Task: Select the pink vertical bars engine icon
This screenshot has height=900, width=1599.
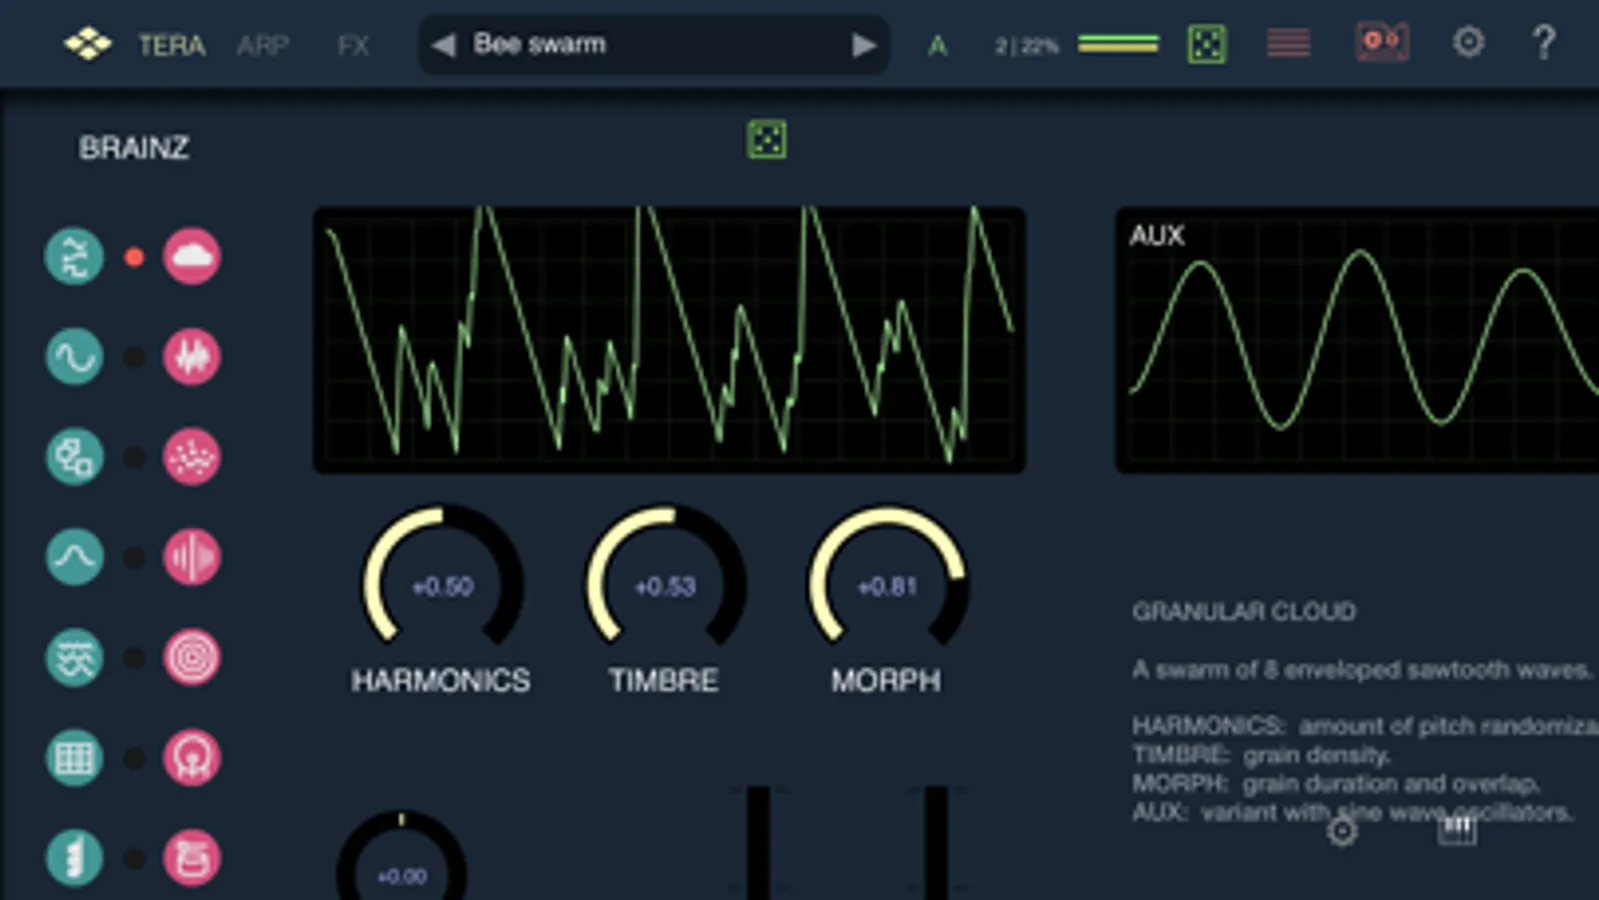Action: click(x=192, y=557)
